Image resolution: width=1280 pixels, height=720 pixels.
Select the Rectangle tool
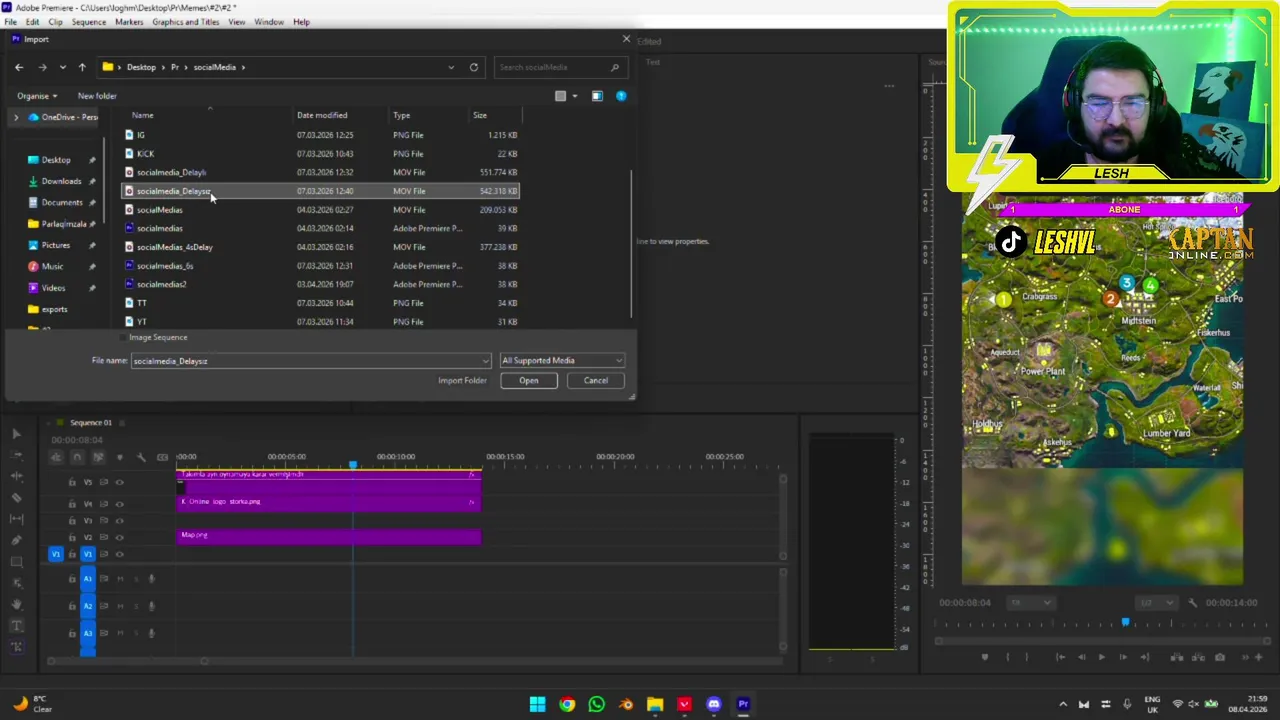16,562
